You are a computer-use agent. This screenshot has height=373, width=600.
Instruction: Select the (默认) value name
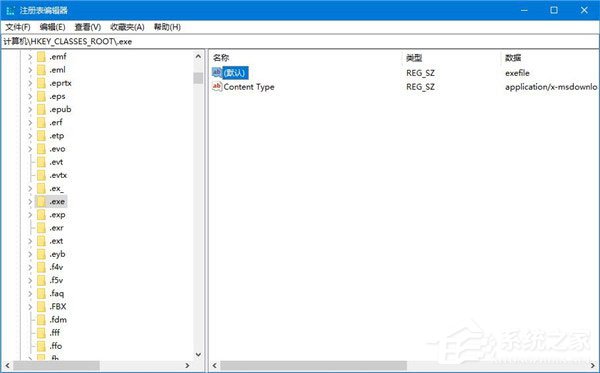tap(235, 73)
